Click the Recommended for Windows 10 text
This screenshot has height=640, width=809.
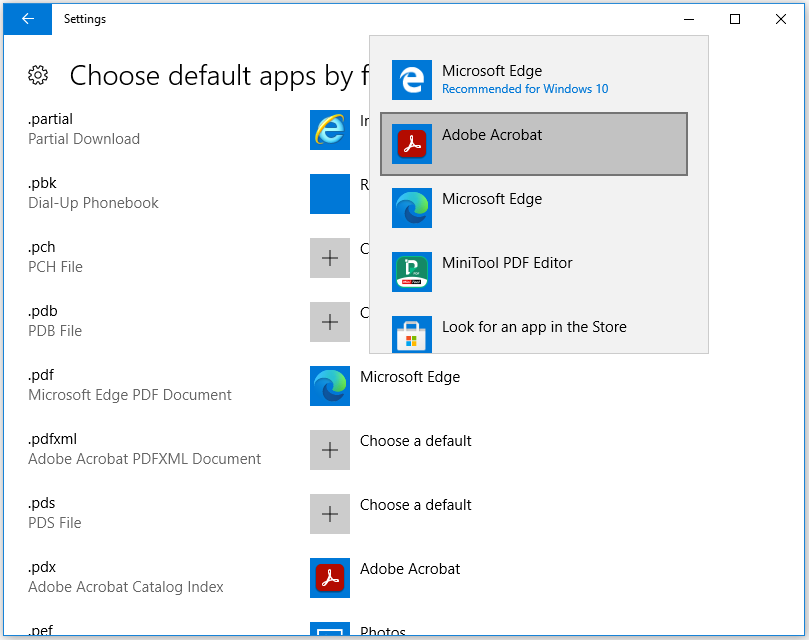[x=525, y=89]
